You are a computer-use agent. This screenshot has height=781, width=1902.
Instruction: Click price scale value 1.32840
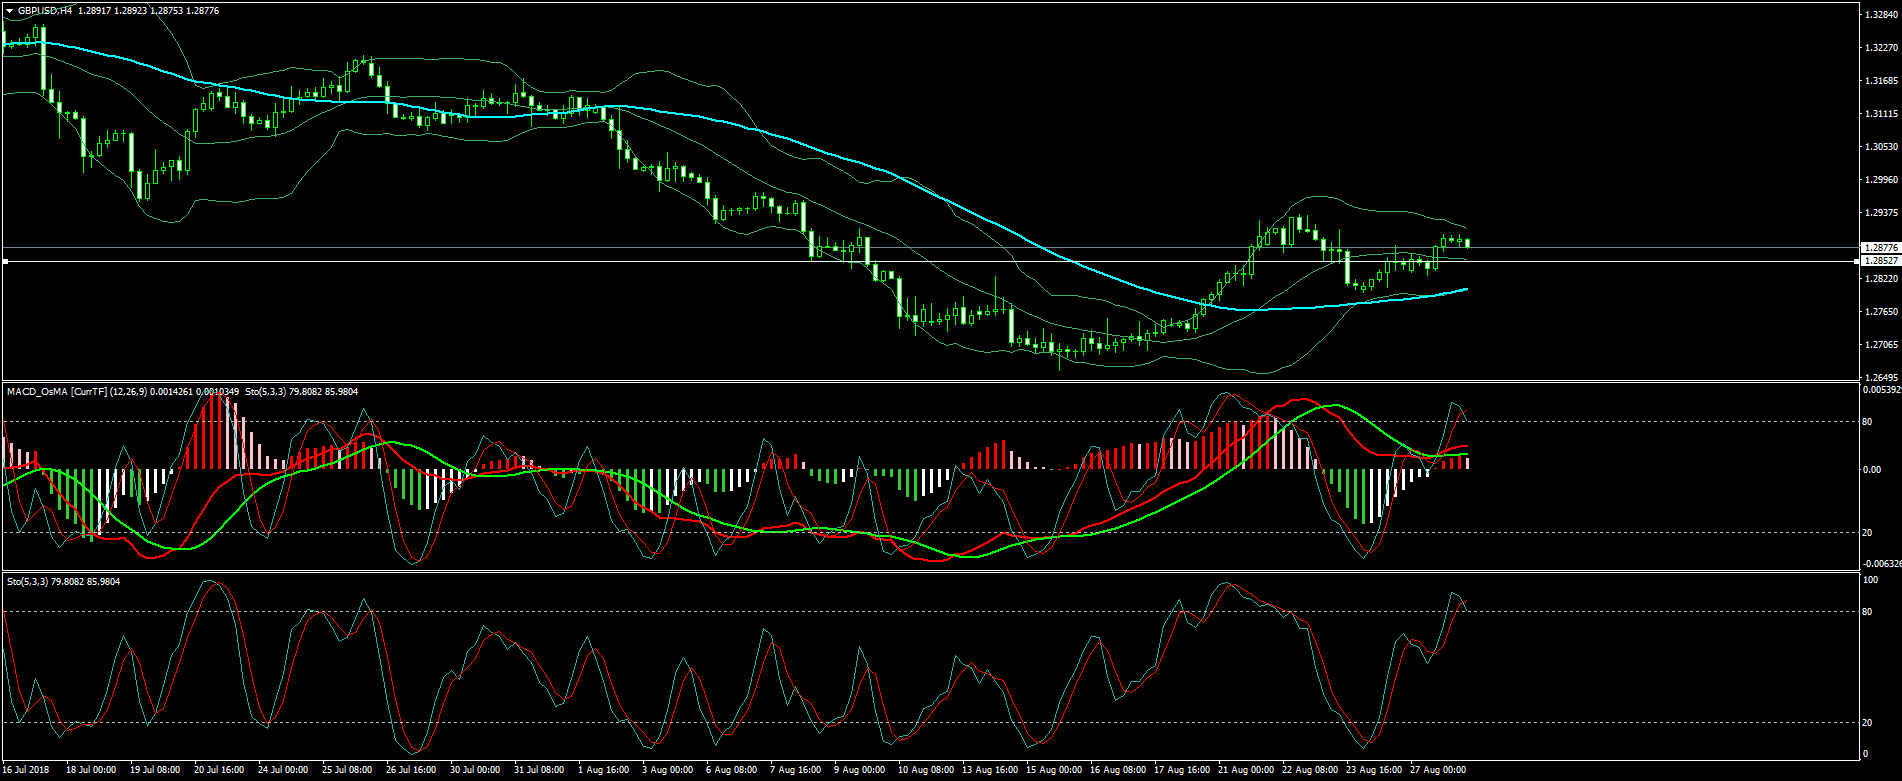[1881, 15]
